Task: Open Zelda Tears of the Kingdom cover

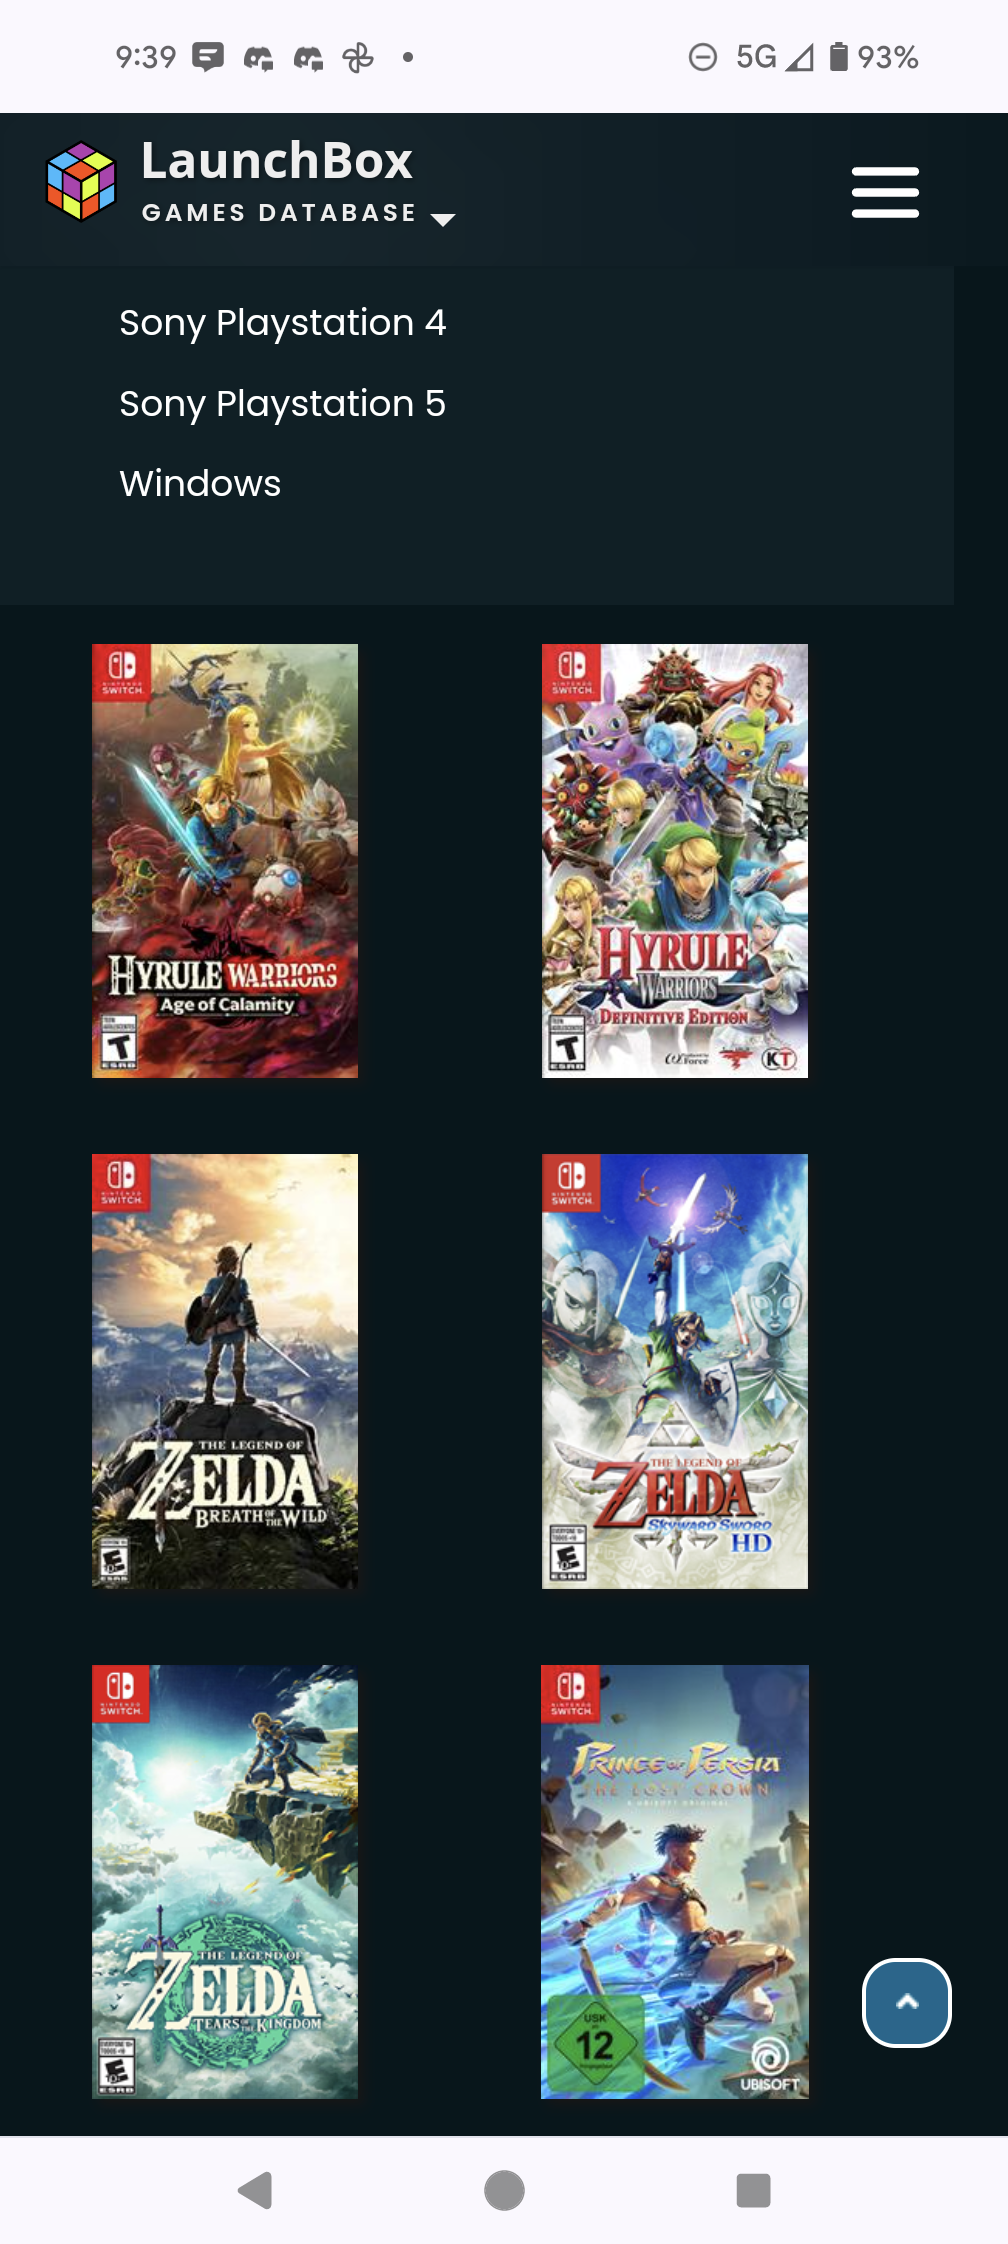Action: coord(225,1882)
